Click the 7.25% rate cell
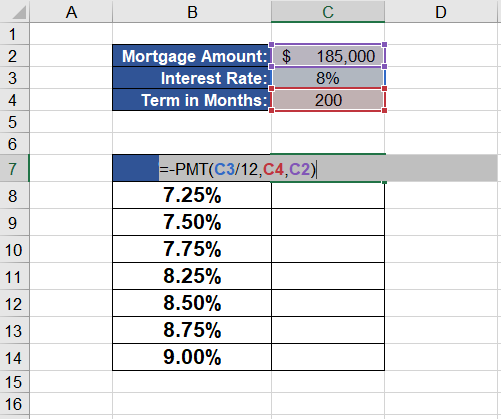501x419 pixels. [192, 195]
